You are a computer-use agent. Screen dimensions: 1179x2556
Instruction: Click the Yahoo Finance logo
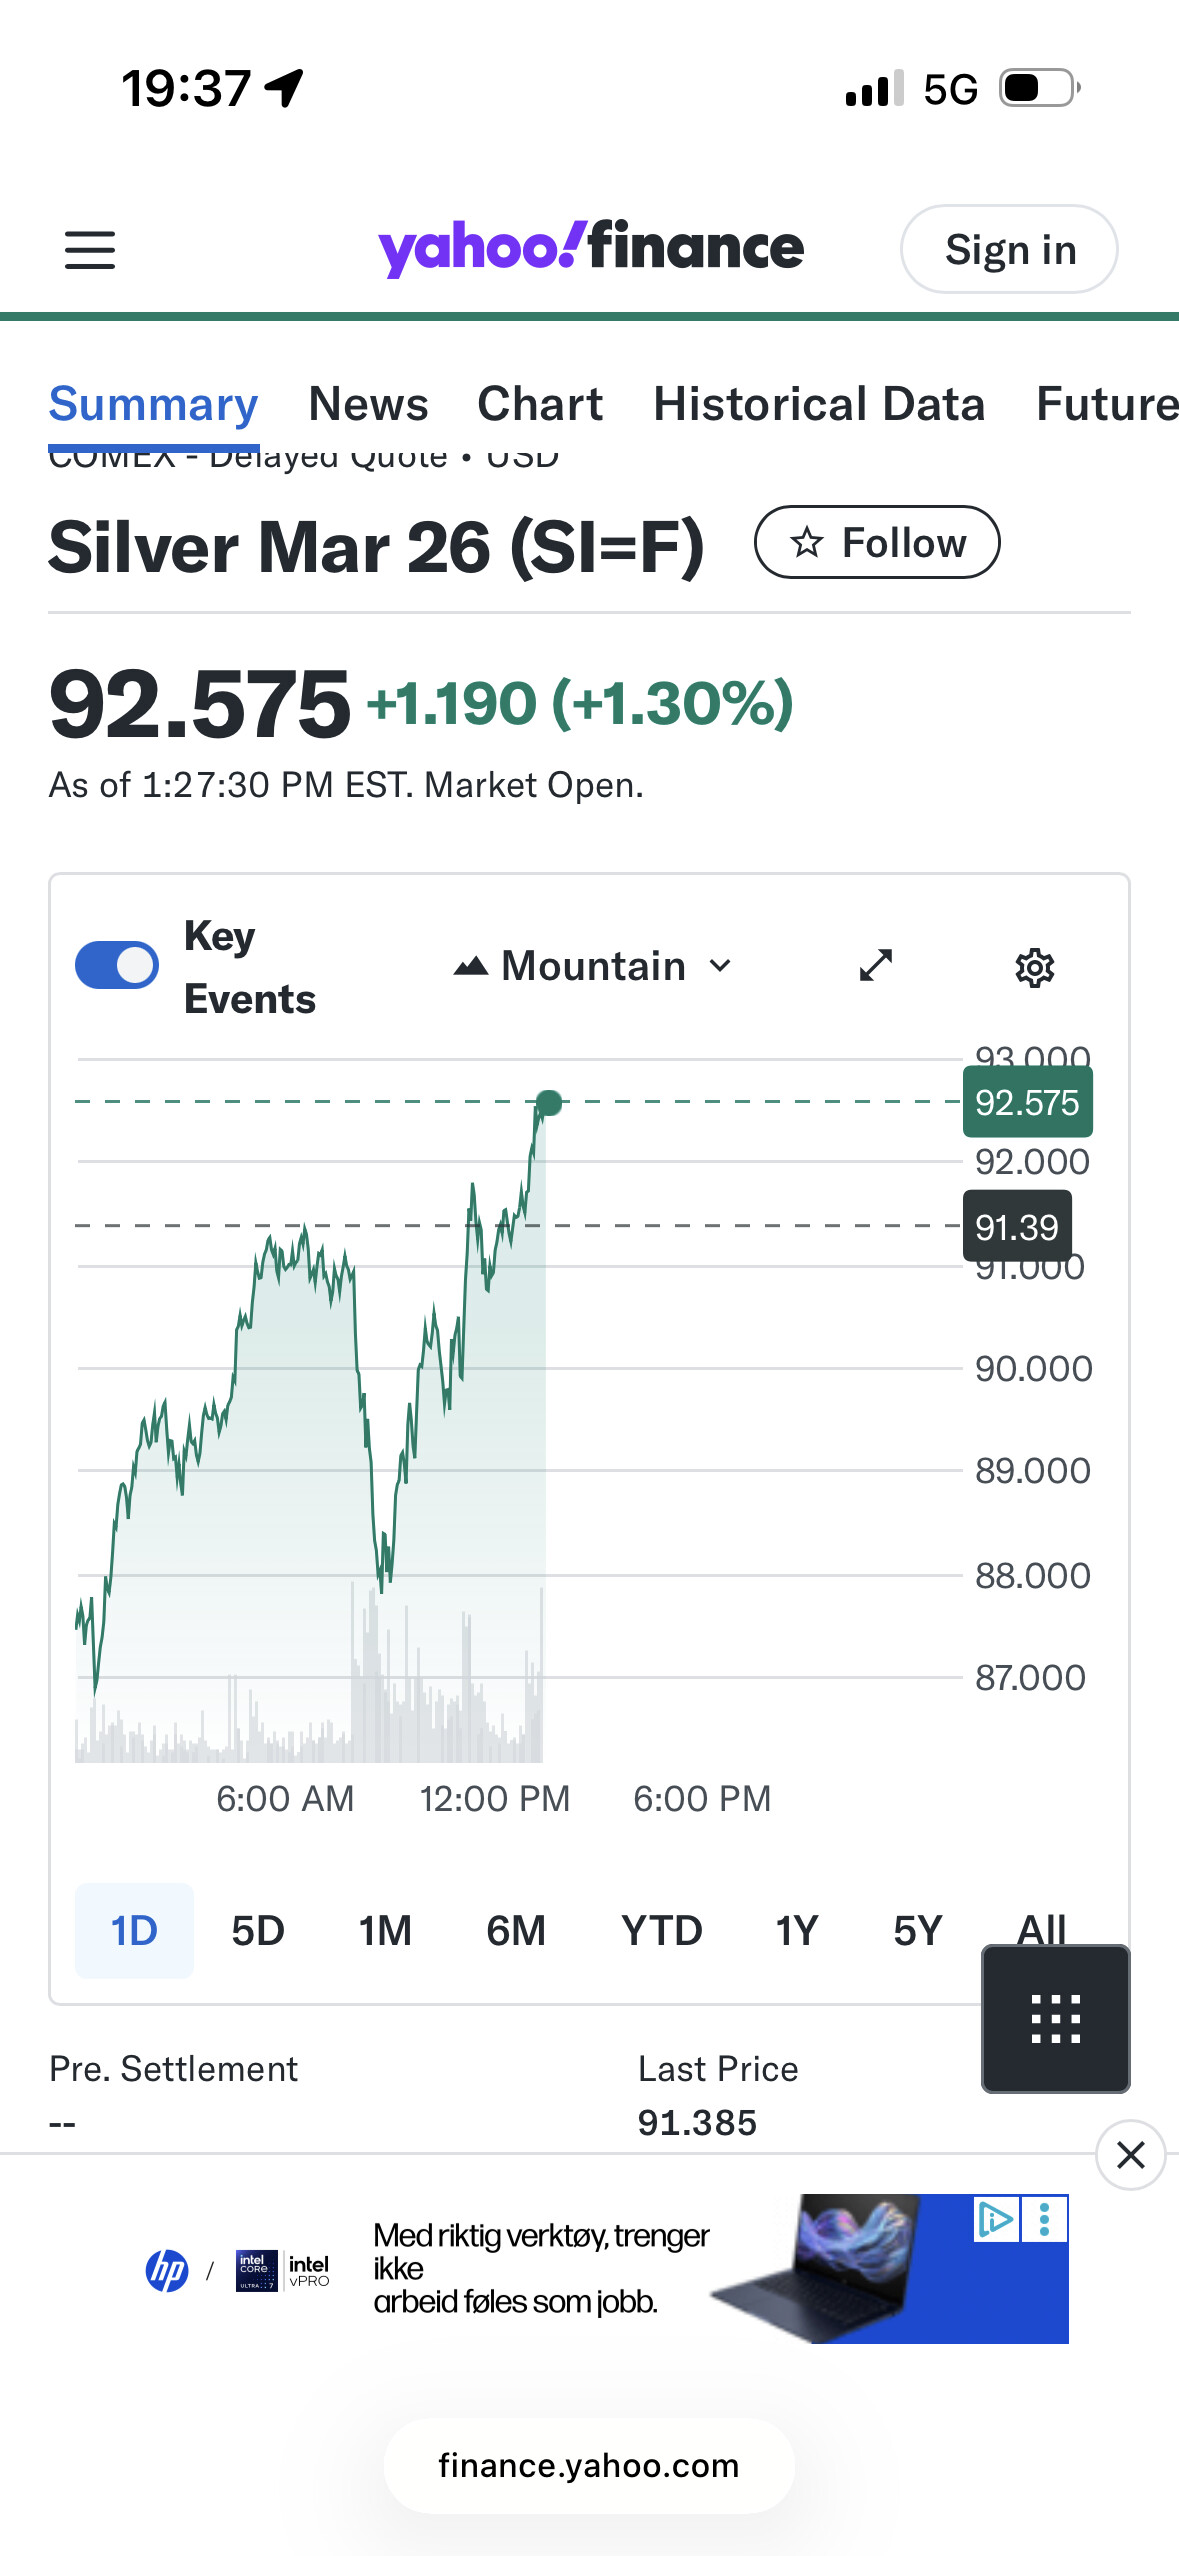590,248
